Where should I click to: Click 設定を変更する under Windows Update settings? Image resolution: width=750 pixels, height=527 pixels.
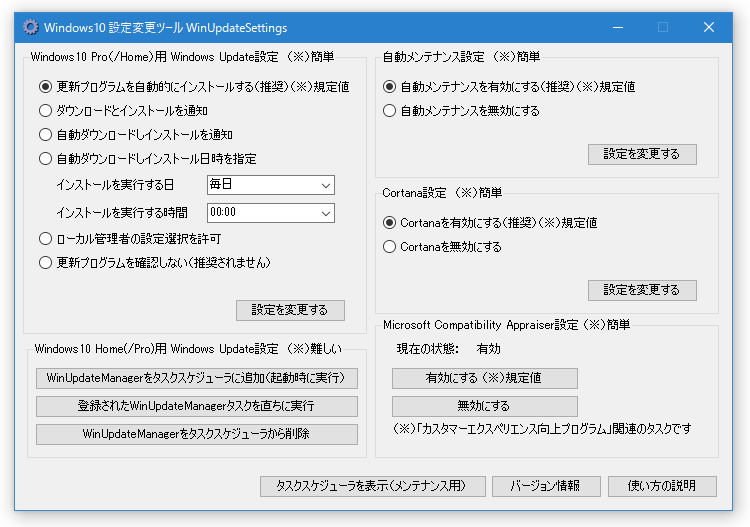point(290,310)
